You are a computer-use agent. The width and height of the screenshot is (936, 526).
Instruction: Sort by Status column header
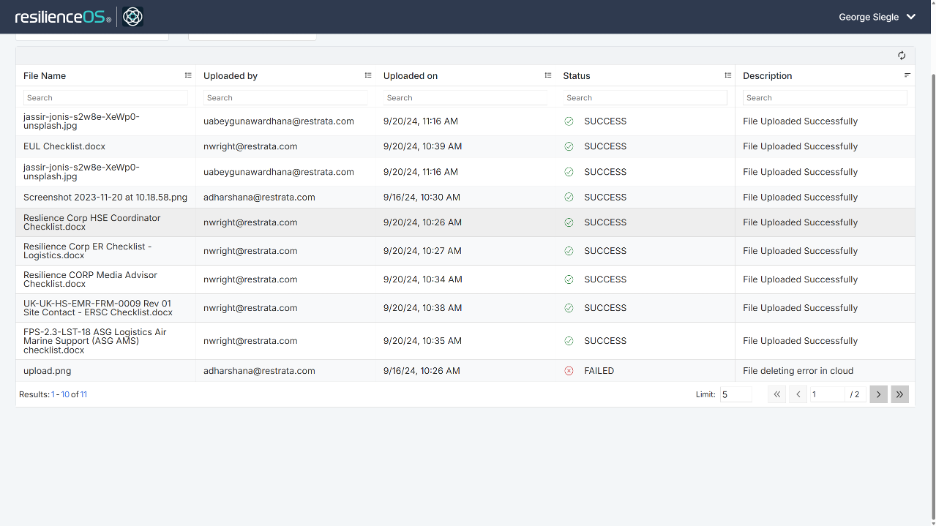576,76
